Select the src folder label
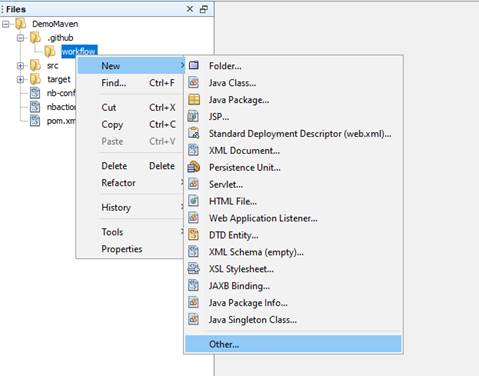The height and width of the screenshot is (376, 479). pyautogui.click(x=52, y=66)
